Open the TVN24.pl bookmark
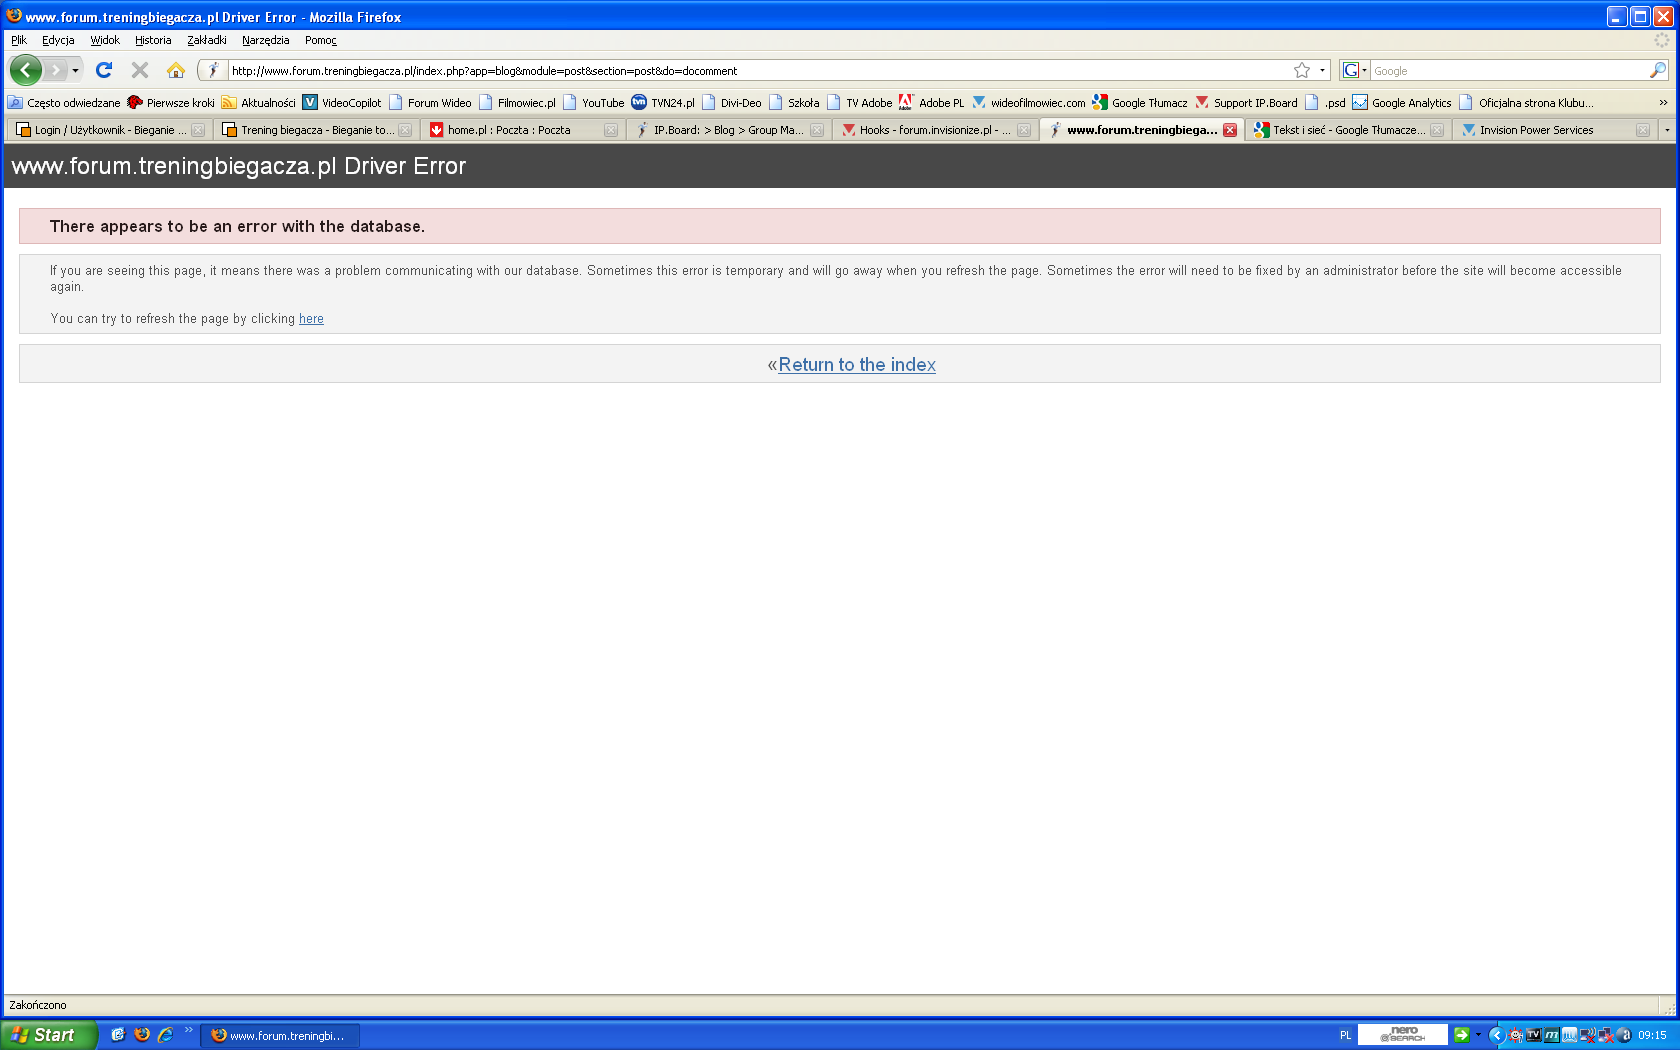1680x1050 pixels. pyautogui.click(x=663, y=102)
